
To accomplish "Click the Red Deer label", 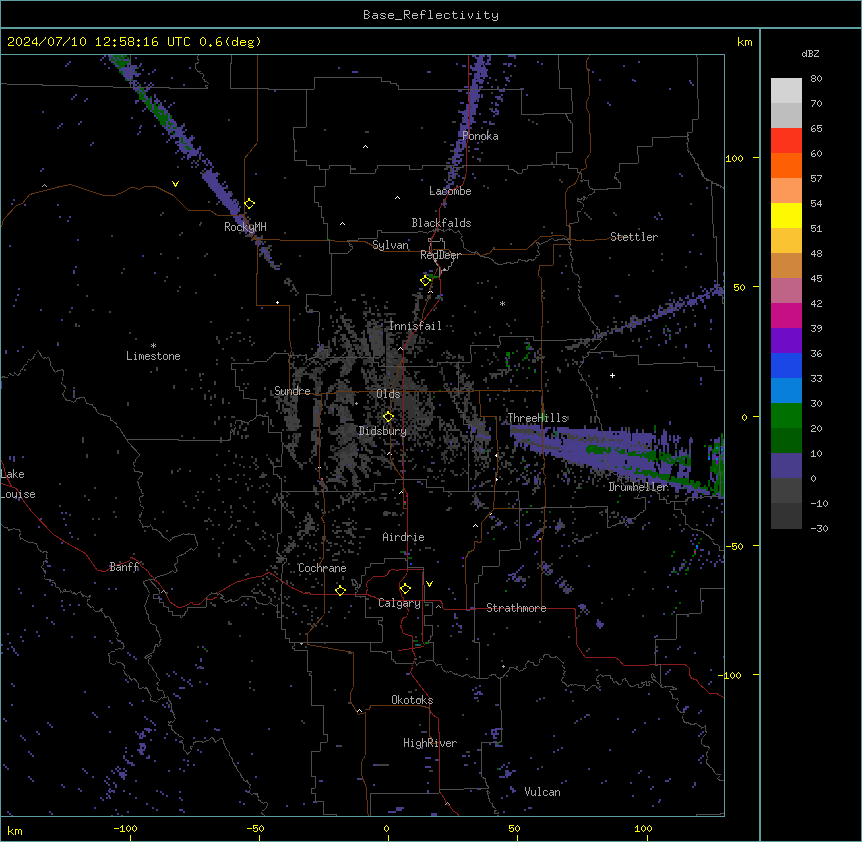I will [x=440, y=255].
